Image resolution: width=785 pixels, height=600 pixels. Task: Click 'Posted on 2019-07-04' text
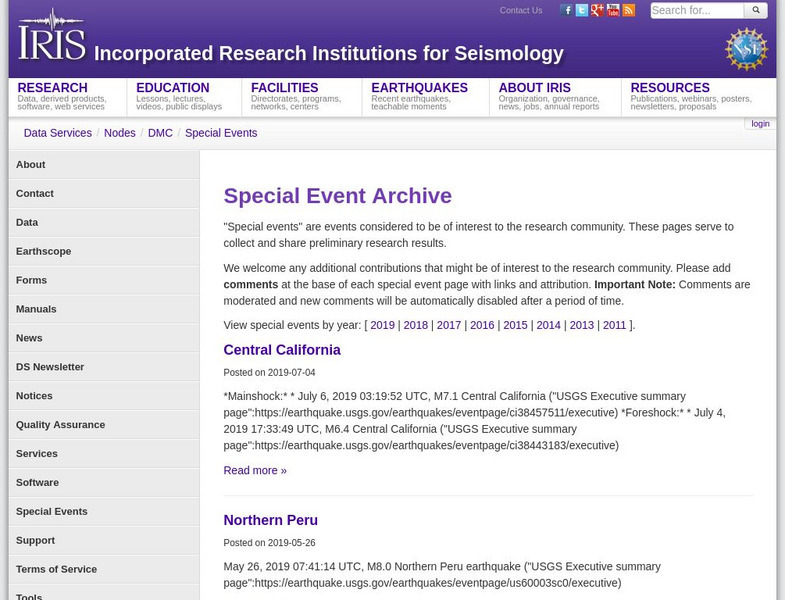pos(269,373)
